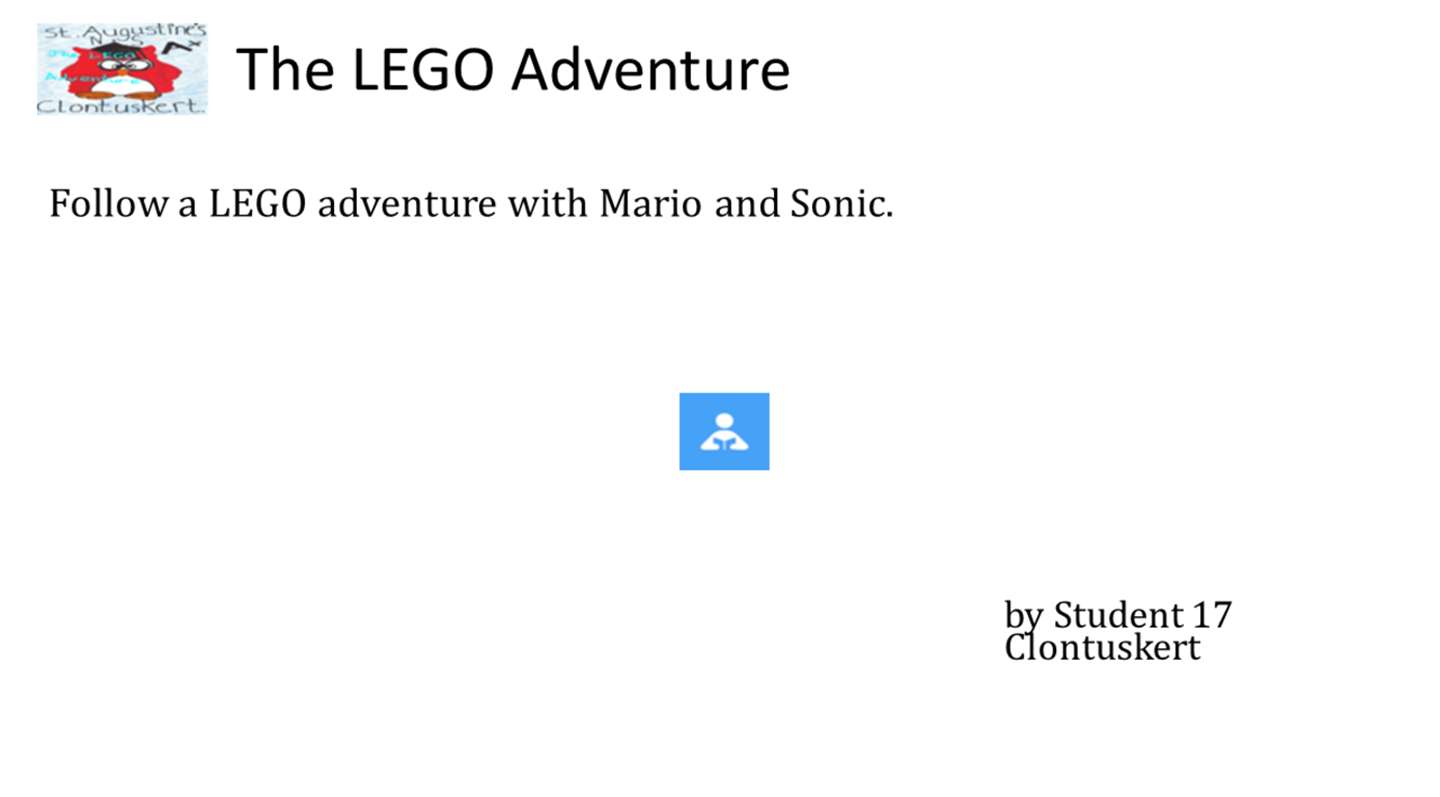Click "Clontuskert." text inside the logo image
Viewport: 1440px width, 797px height.
[122, 106]
